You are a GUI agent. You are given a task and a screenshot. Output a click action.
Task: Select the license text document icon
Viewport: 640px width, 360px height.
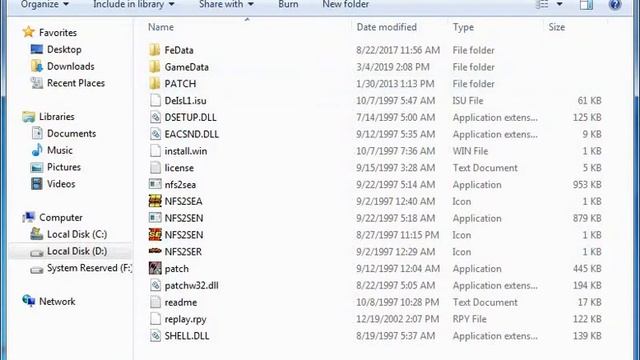point(155,168)
